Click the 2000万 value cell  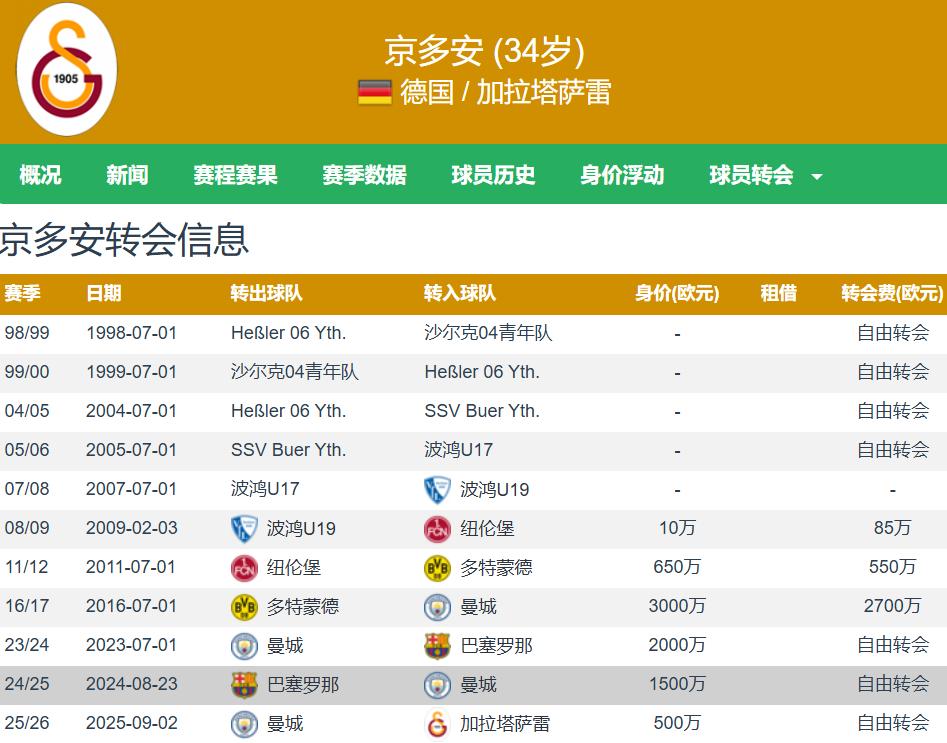point(677,646)
